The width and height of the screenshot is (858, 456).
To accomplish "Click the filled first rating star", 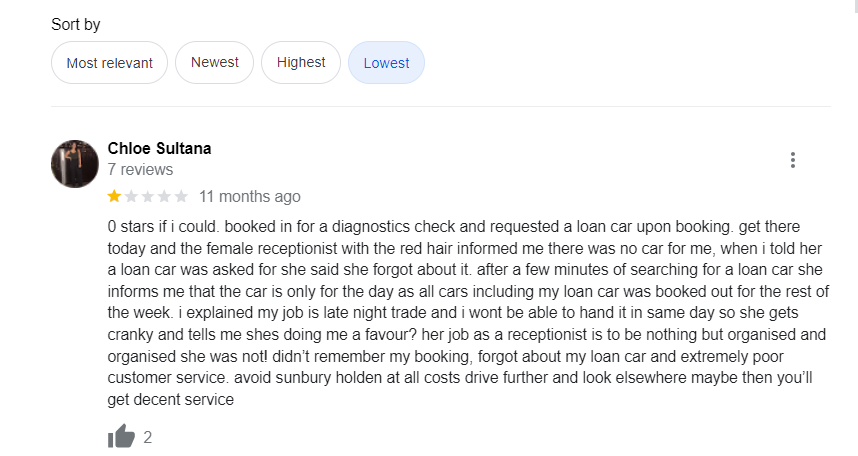I will pos(114,196).
